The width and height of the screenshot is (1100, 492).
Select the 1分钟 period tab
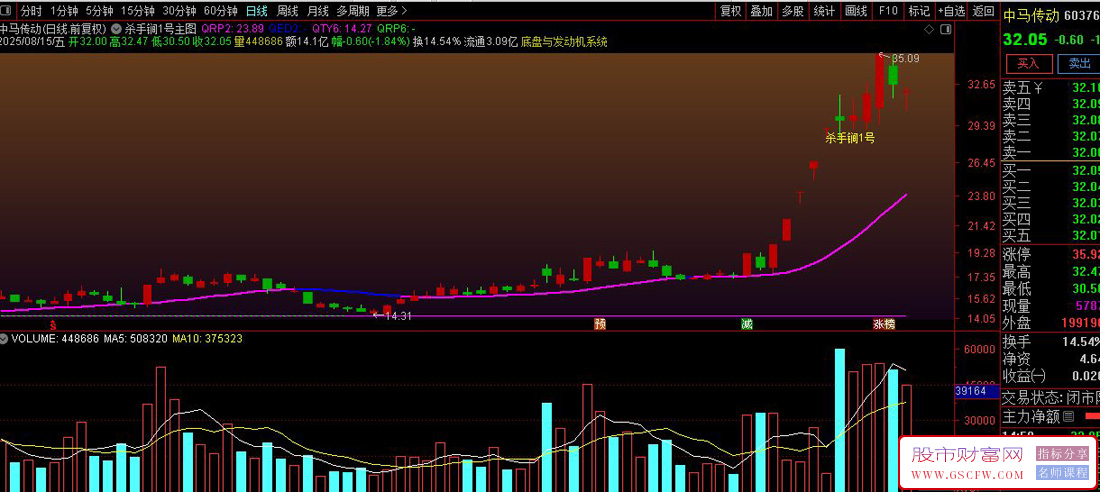click(x=63, y=11)
